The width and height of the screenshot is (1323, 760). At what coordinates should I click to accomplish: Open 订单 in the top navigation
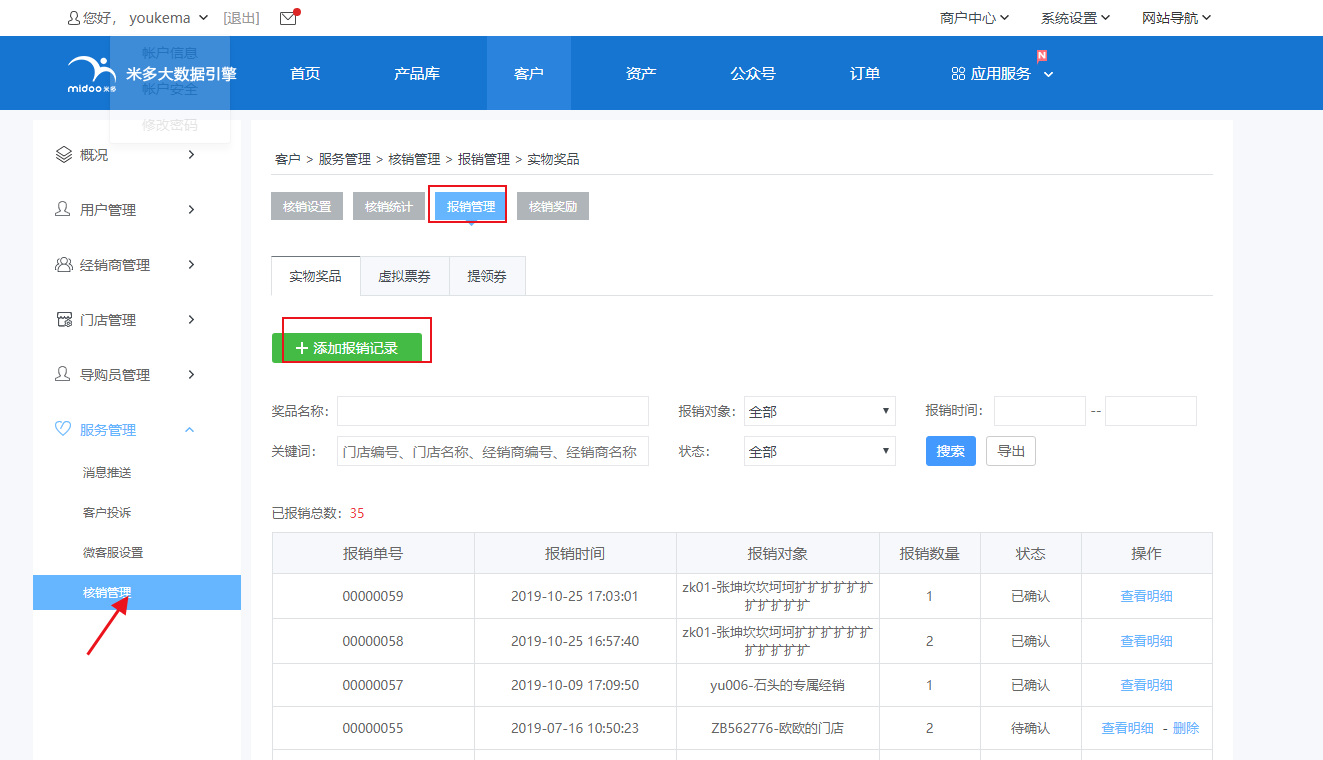click(x=865, y=74)
